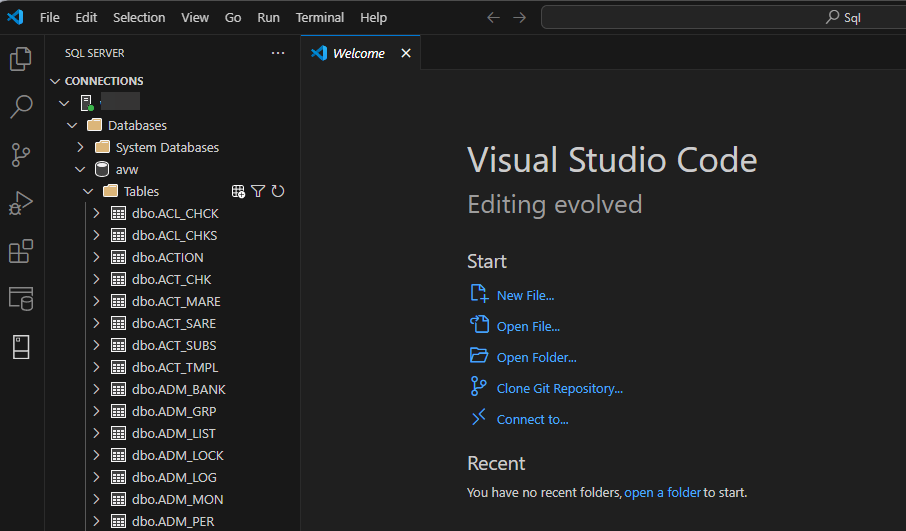Image resolution: width=906 pixels, height=531 pixels.
Task: Open the Explorer view in activity bar
Action: click(x=21, y=58)
